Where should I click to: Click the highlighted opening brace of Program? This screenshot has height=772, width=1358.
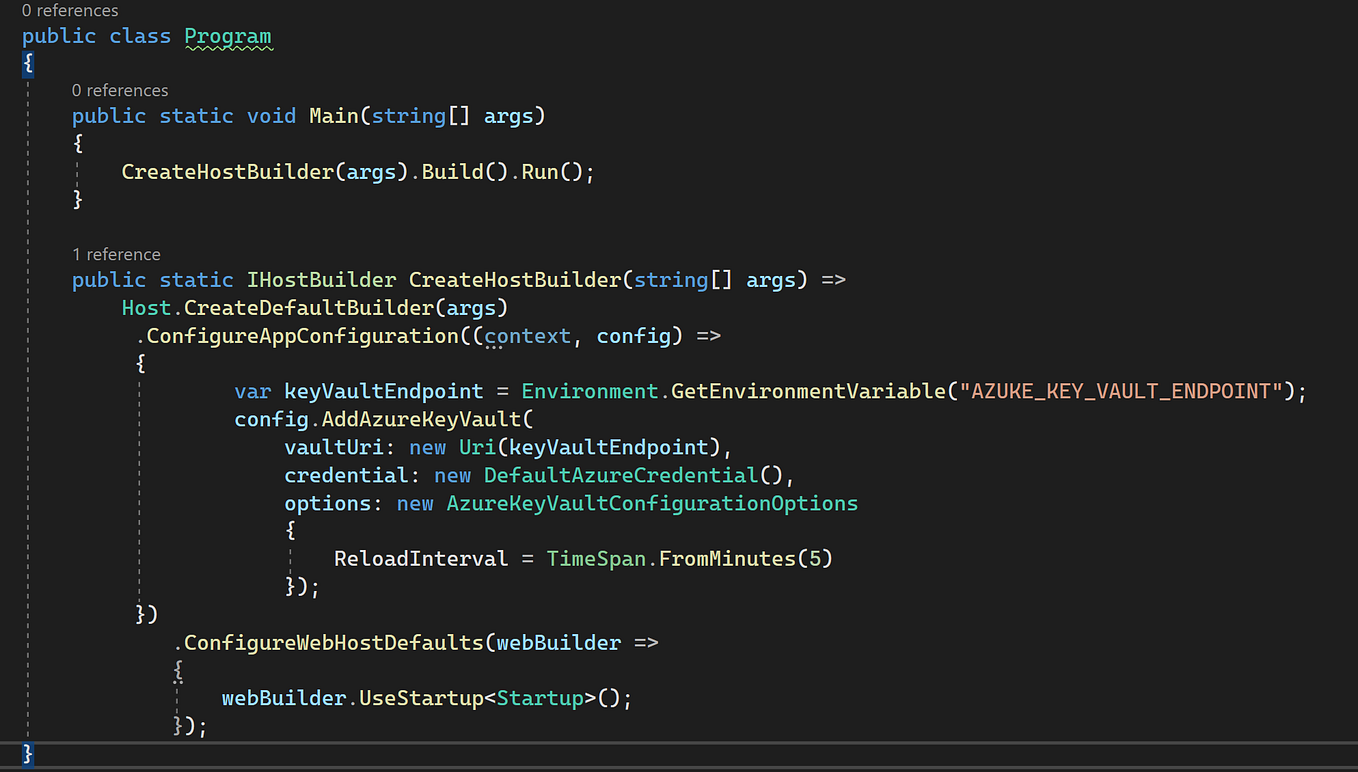coord(27,63)
